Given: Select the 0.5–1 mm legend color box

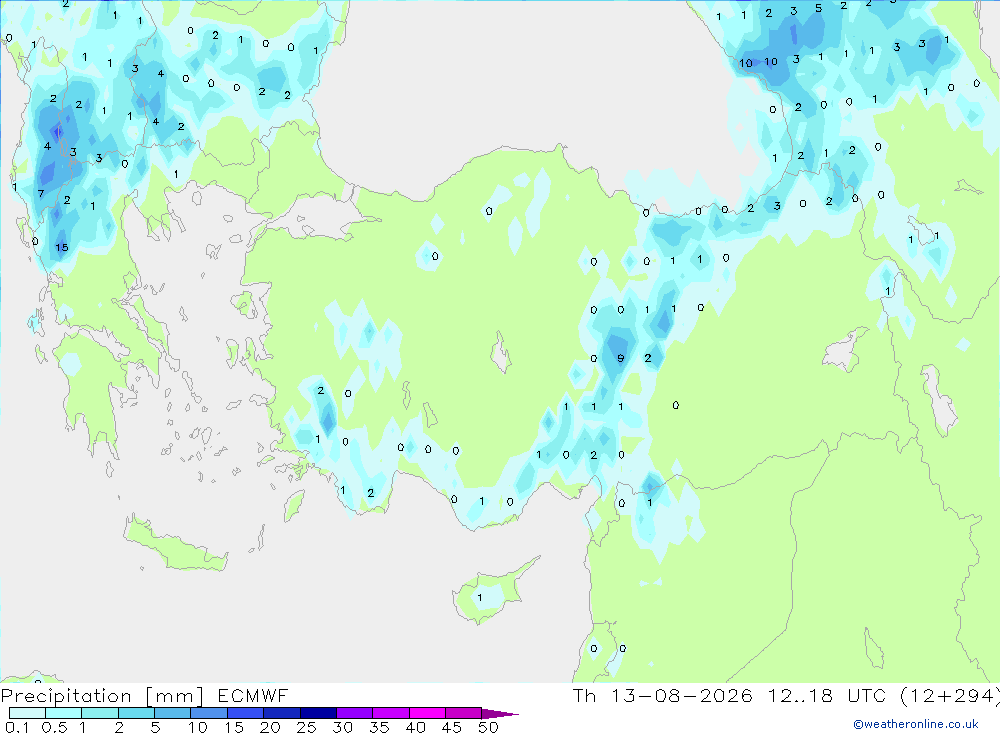Looking at the screenshot, I should coord(63,713).
